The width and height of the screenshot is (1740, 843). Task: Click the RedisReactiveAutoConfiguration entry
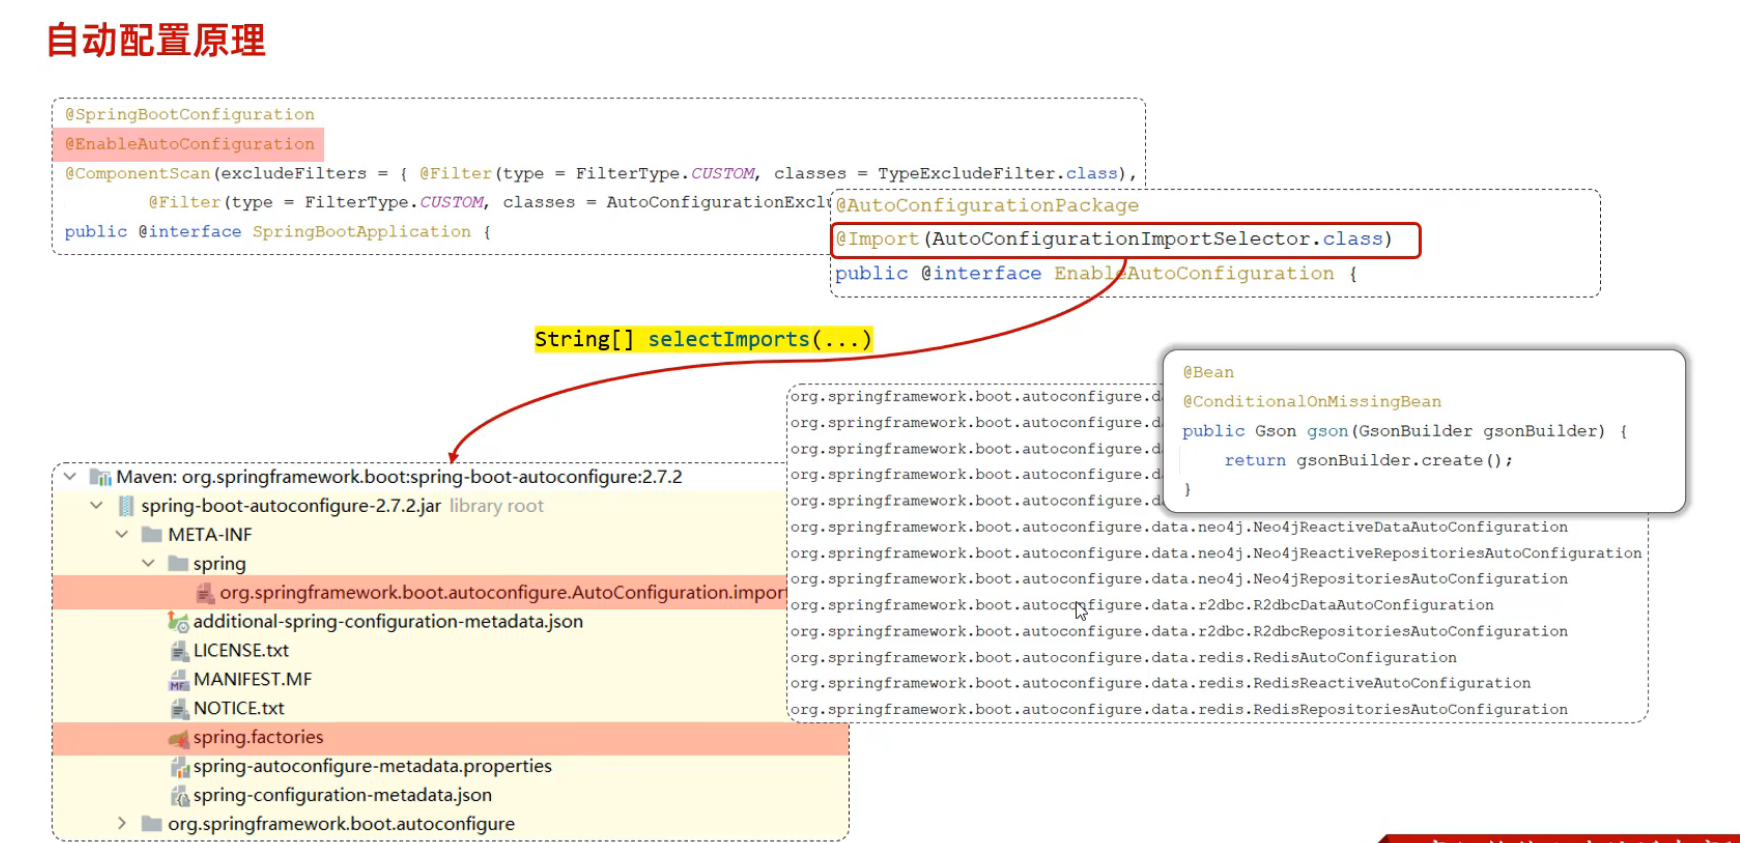[1160, 683]
